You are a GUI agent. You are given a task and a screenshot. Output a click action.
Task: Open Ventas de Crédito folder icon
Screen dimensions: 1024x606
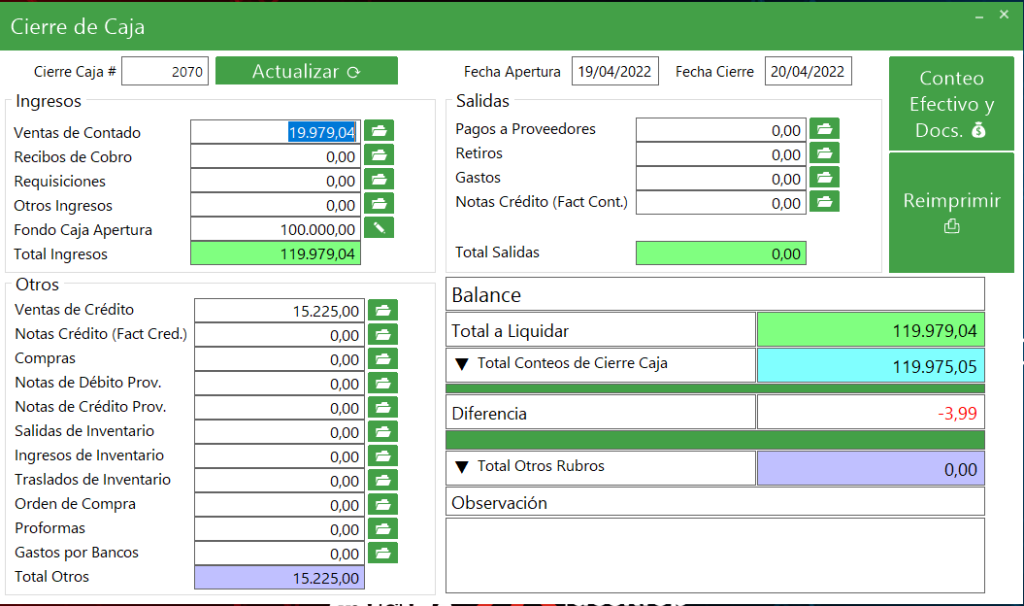pyautogui.click(x=383, y=310)
